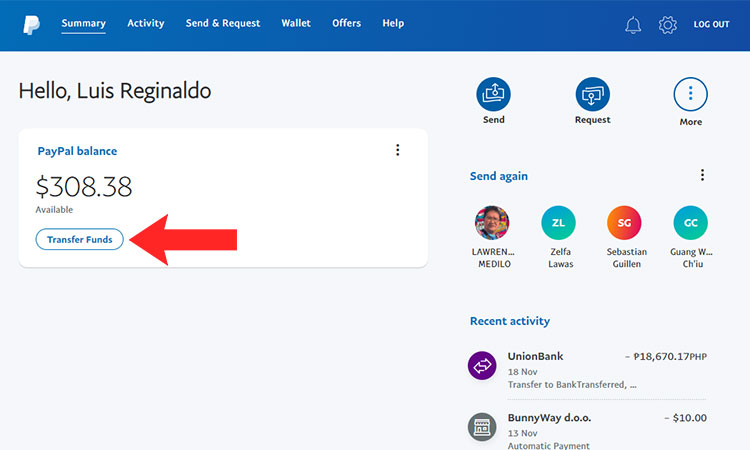This screenshot has width=750, height=450.
Task: Click the 18 Nov date text
Action: click(x=522, y=372)
